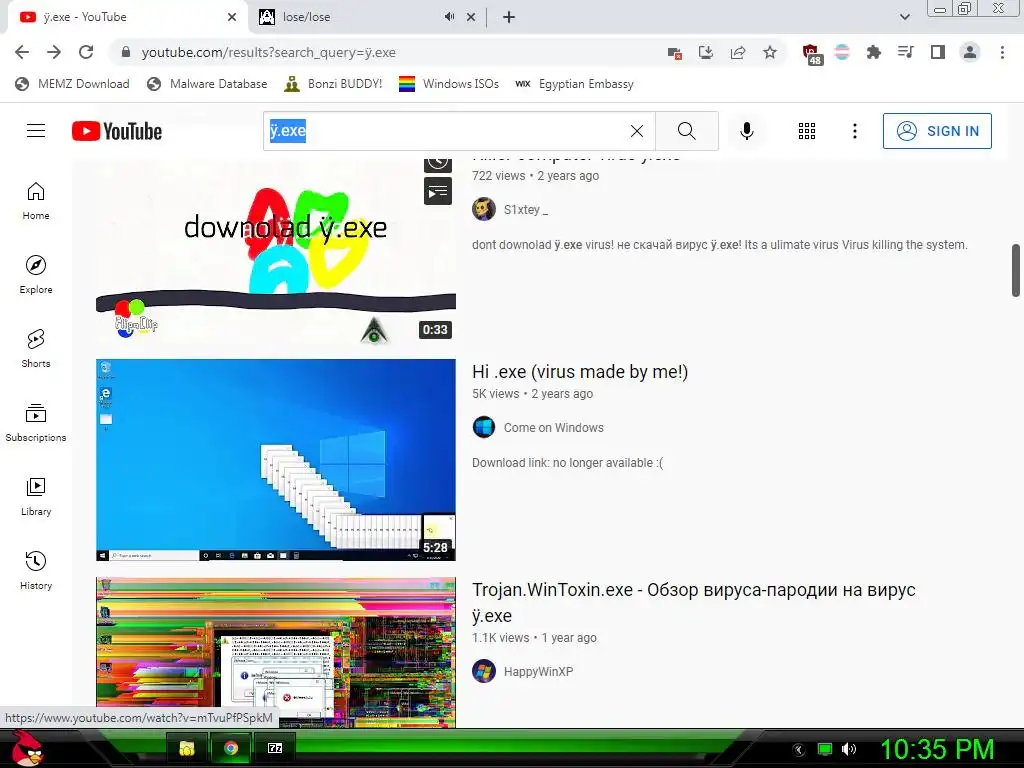Add the ÿ.exe video to queue
The image size is (1024, 768).
tap(438, 192)
